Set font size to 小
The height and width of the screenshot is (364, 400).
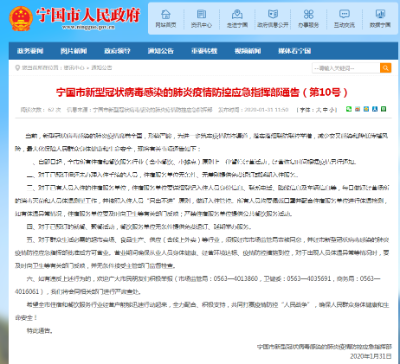pyautogui.click(x=331, y=109)
